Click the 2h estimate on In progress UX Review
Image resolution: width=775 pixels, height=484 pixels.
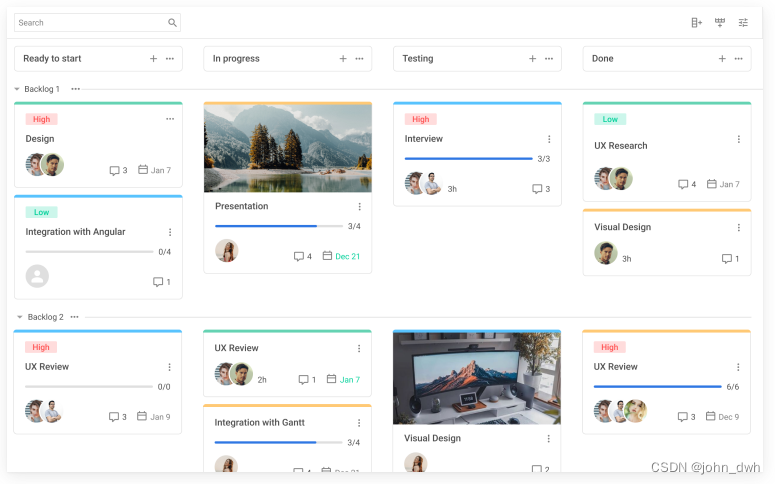pos(262,380)
